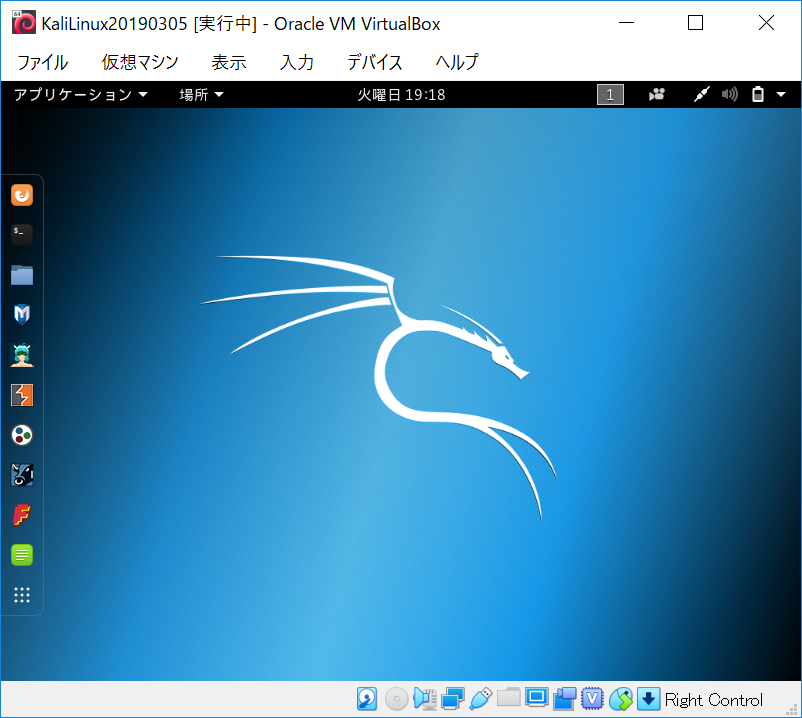Click the optical drive status icon
Viewport: 802px width, 718px height.
pyautogui.click(x=396, y=699)
